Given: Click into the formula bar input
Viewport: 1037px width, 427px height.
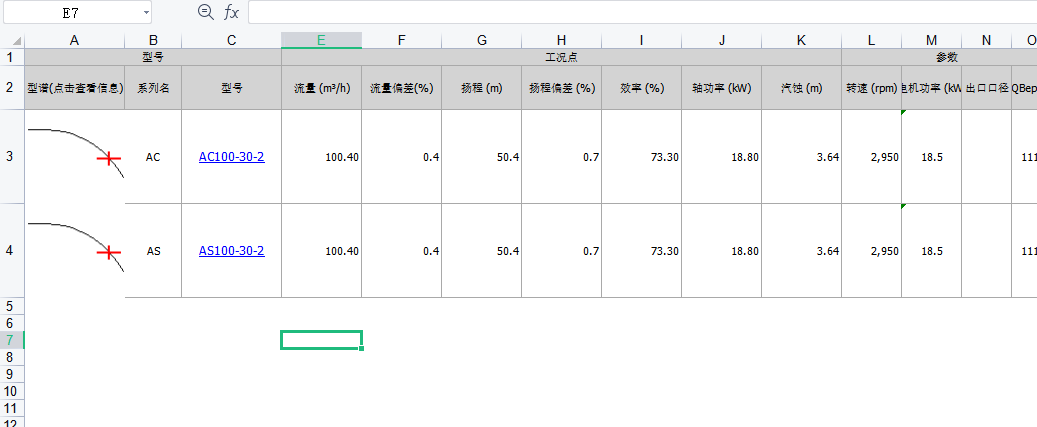Looking at the screenshot, I should coord(642,12).
